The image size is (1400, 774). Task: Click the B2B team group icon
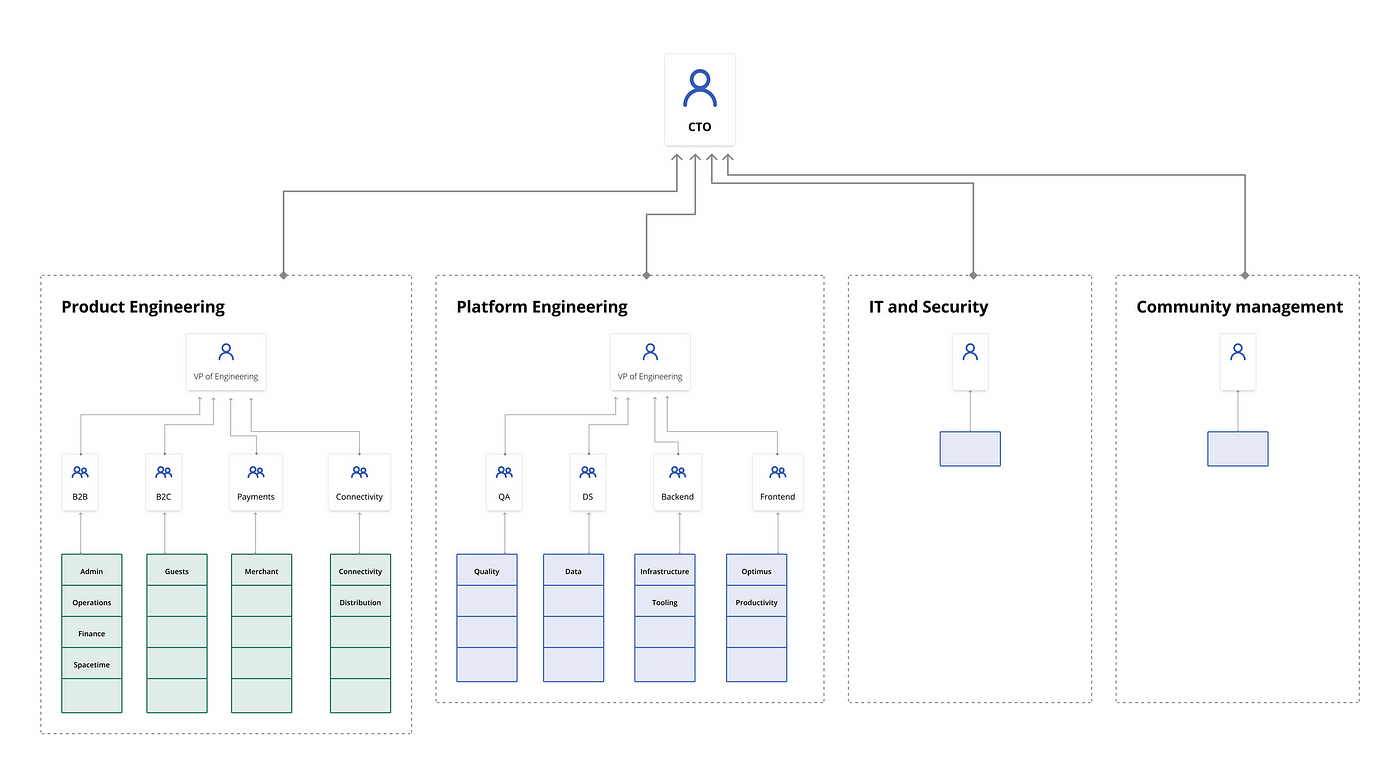point(80,472)
